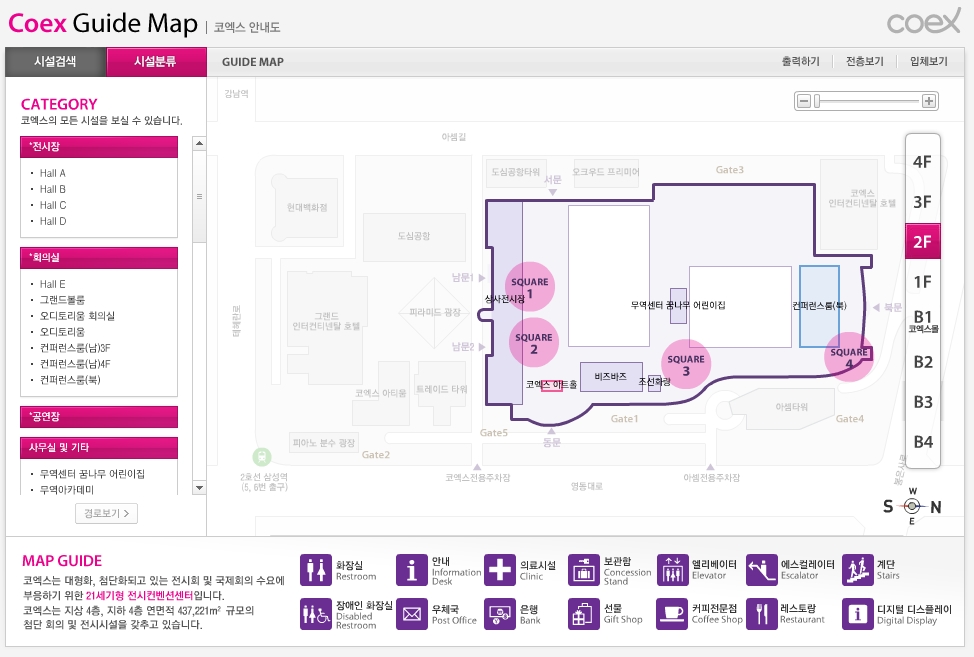
Task: Click the category list scroll down arrow
Action: tap(199, 488)
